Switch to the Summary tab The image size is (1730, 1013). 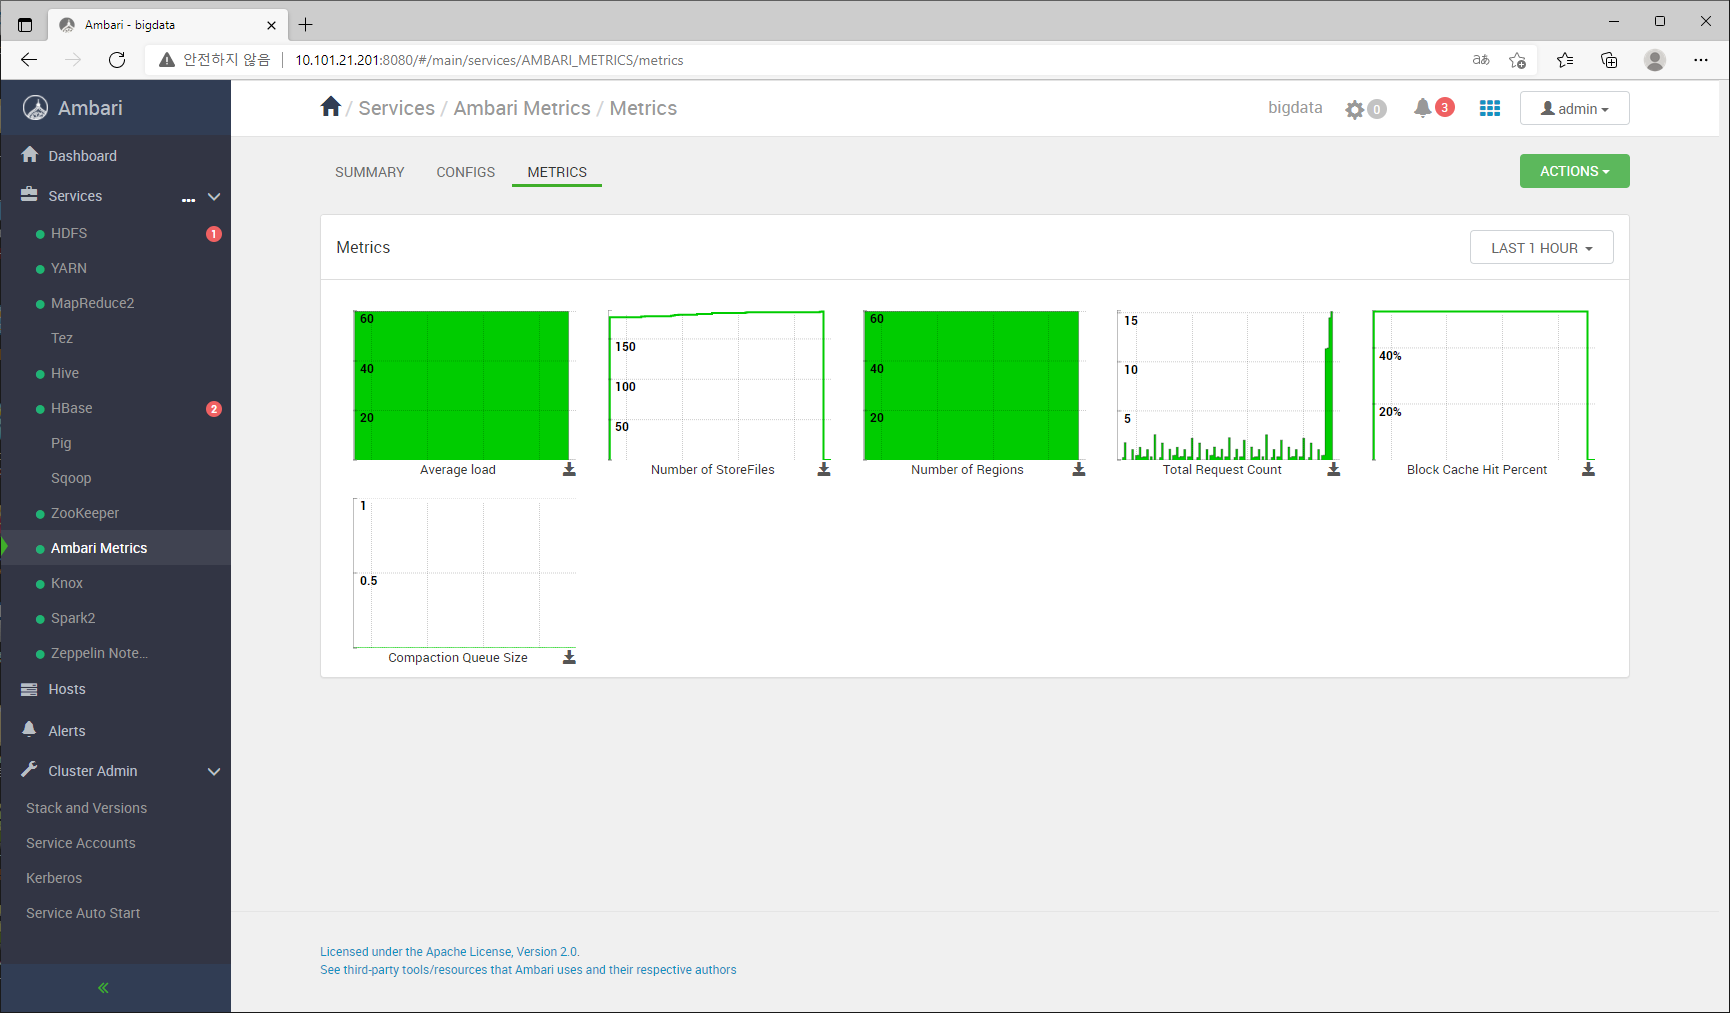pos(370,172)
